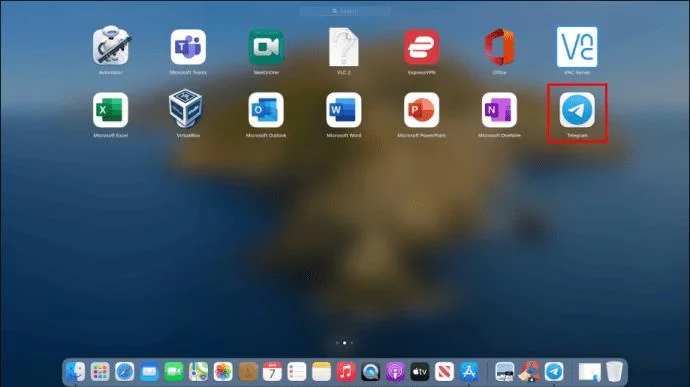Launch Microsoft OneNote app
This screenshot has width=690, height=387.
tap(499, 110)
